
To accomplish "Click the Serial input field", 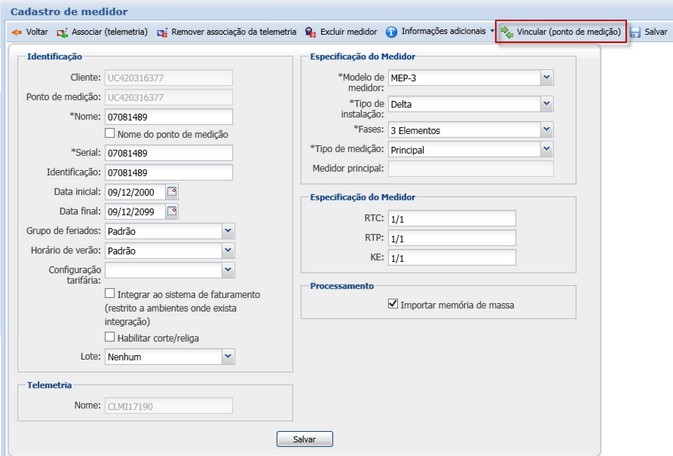I will (168, 153).
